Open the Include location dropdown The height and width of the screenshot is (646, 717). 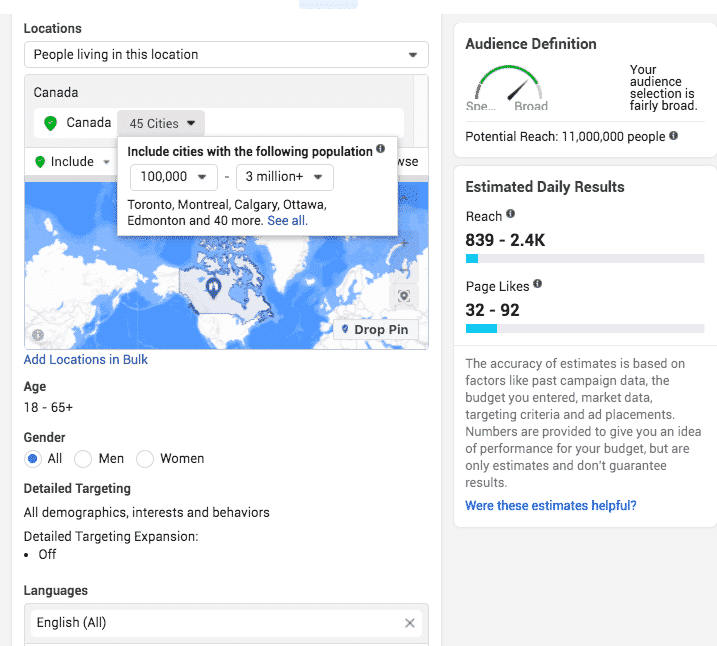72,162
